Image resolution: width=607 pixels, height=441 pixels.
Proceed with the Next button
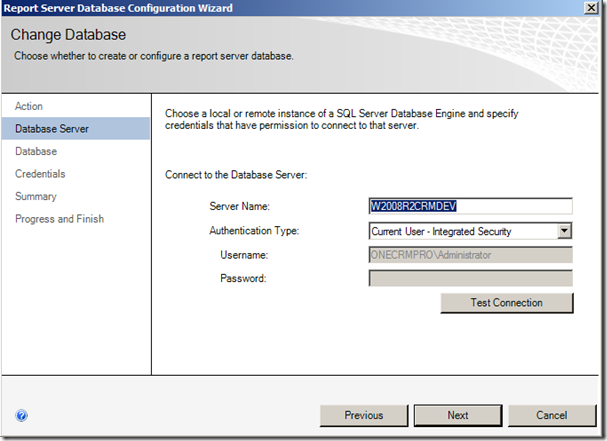coord(458,415)
